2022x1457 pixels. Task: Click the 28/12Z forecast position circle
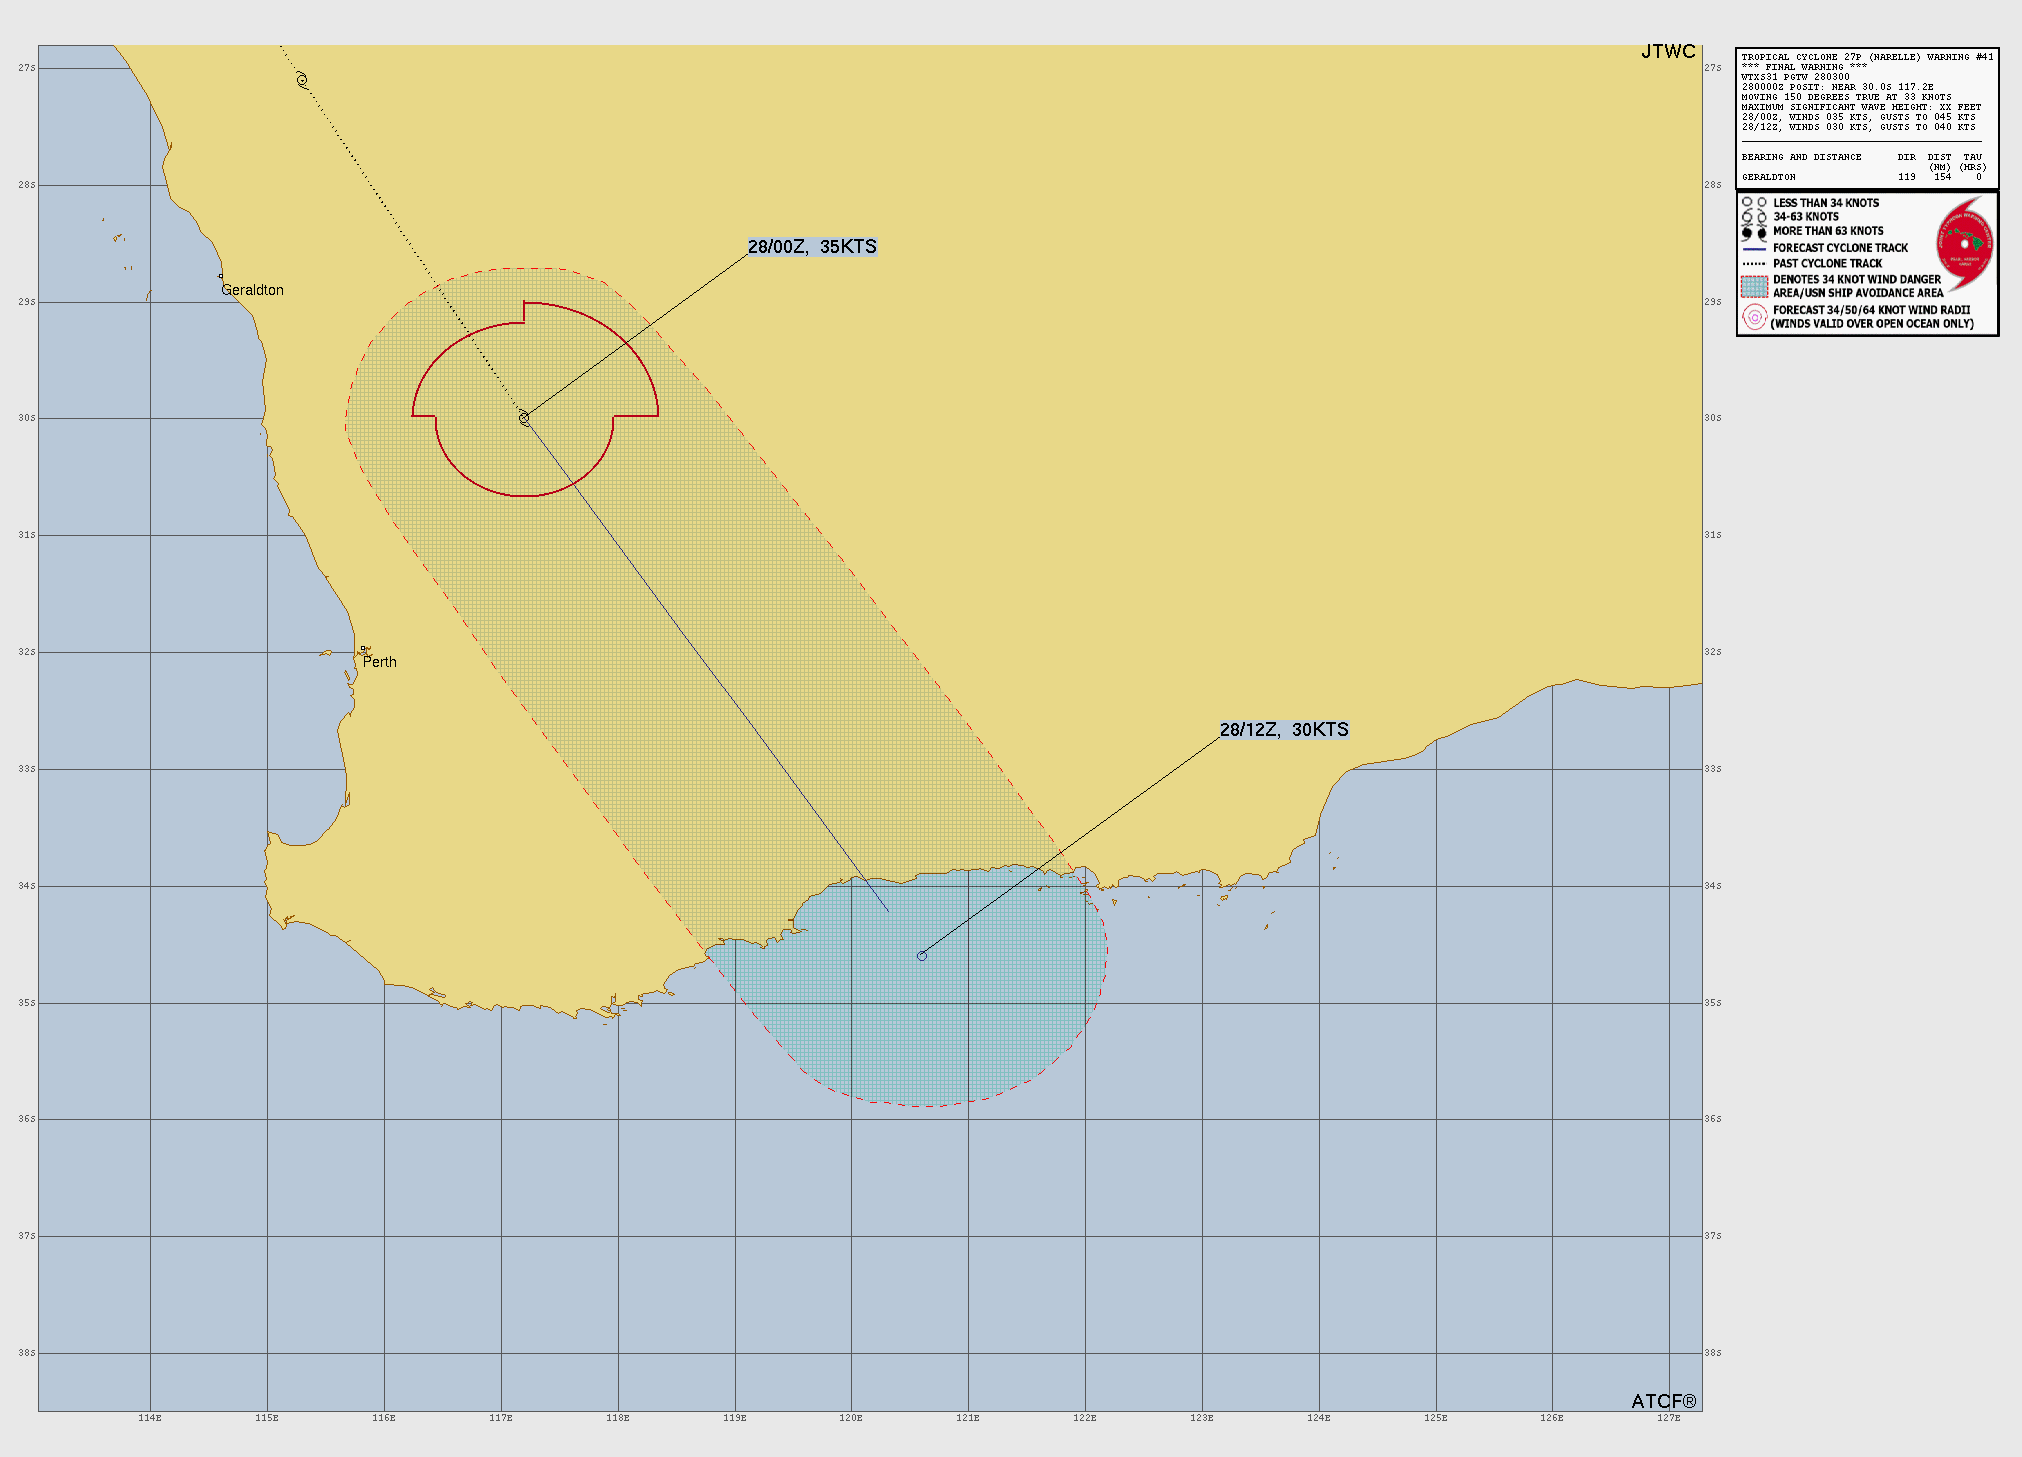(x=922, y=956)
